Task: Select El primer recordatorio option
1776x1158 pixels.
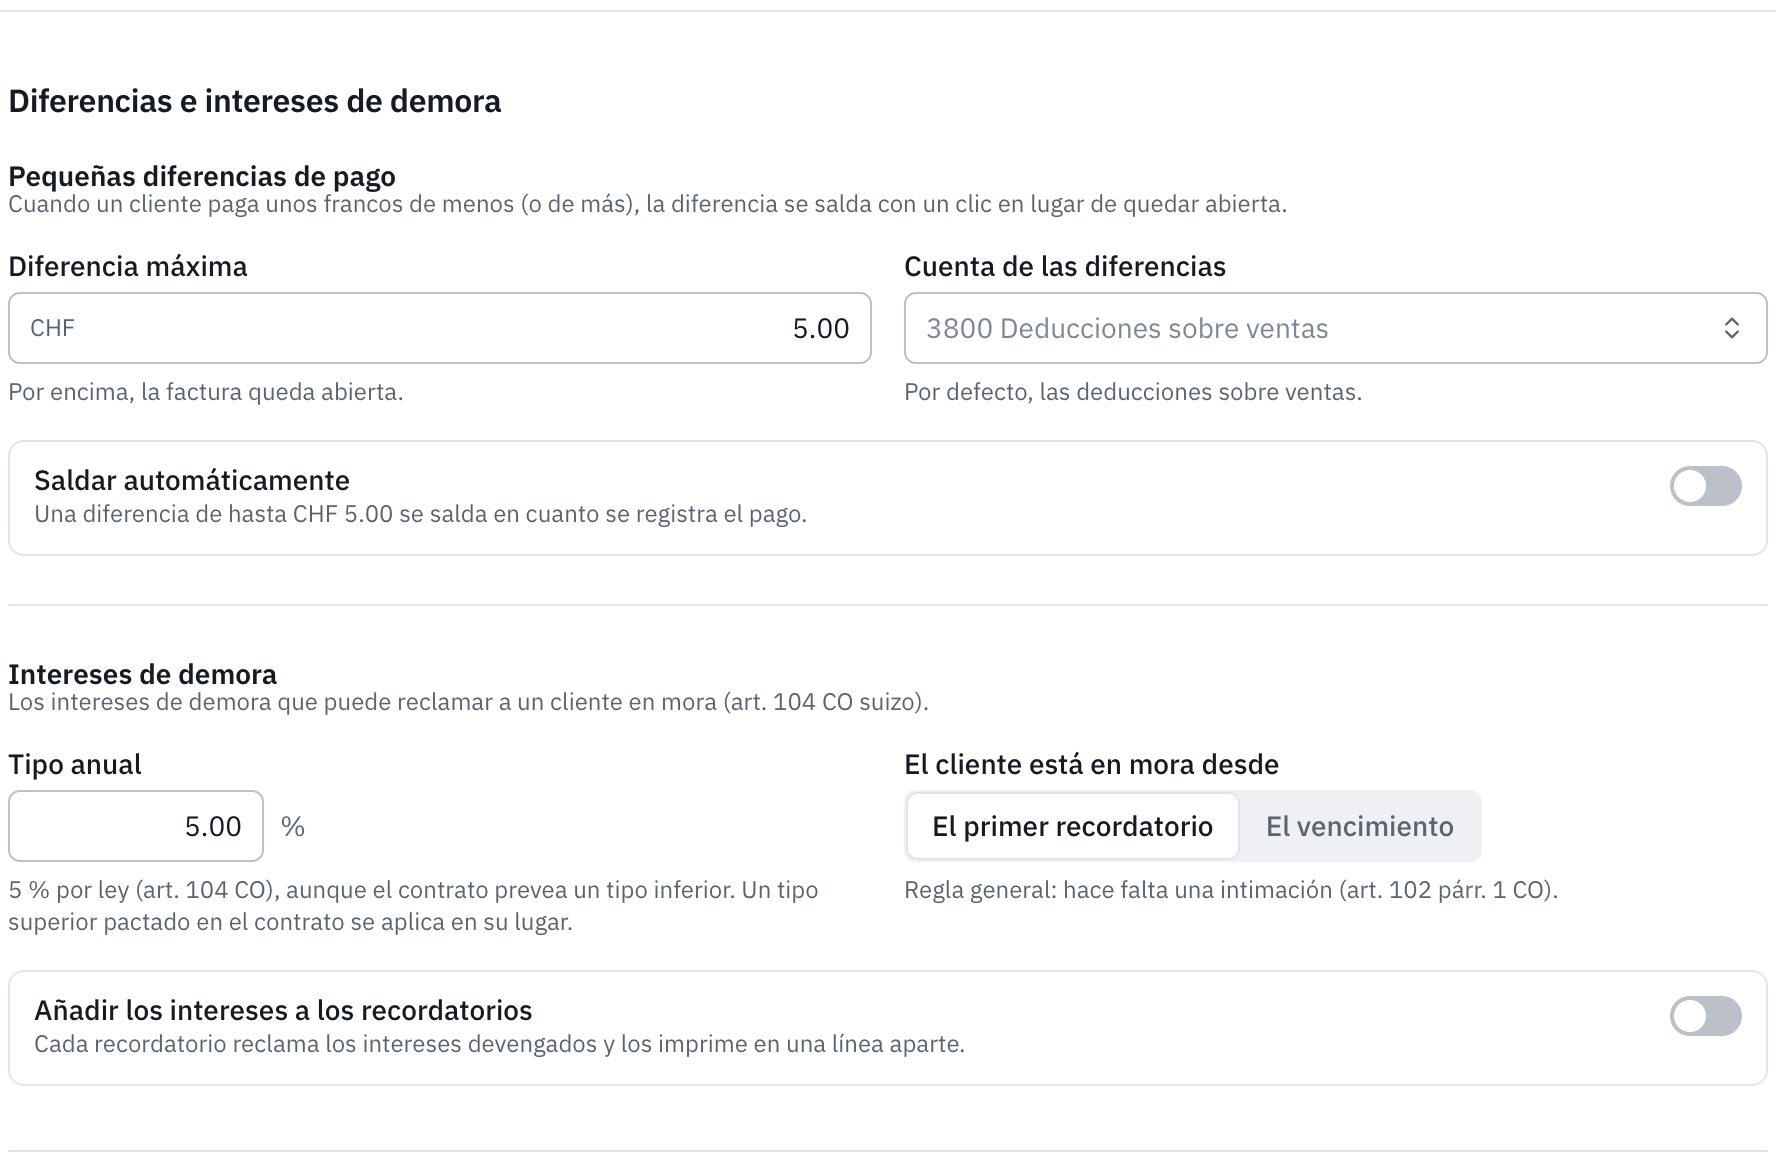Action: click(x=1072, y=826)
